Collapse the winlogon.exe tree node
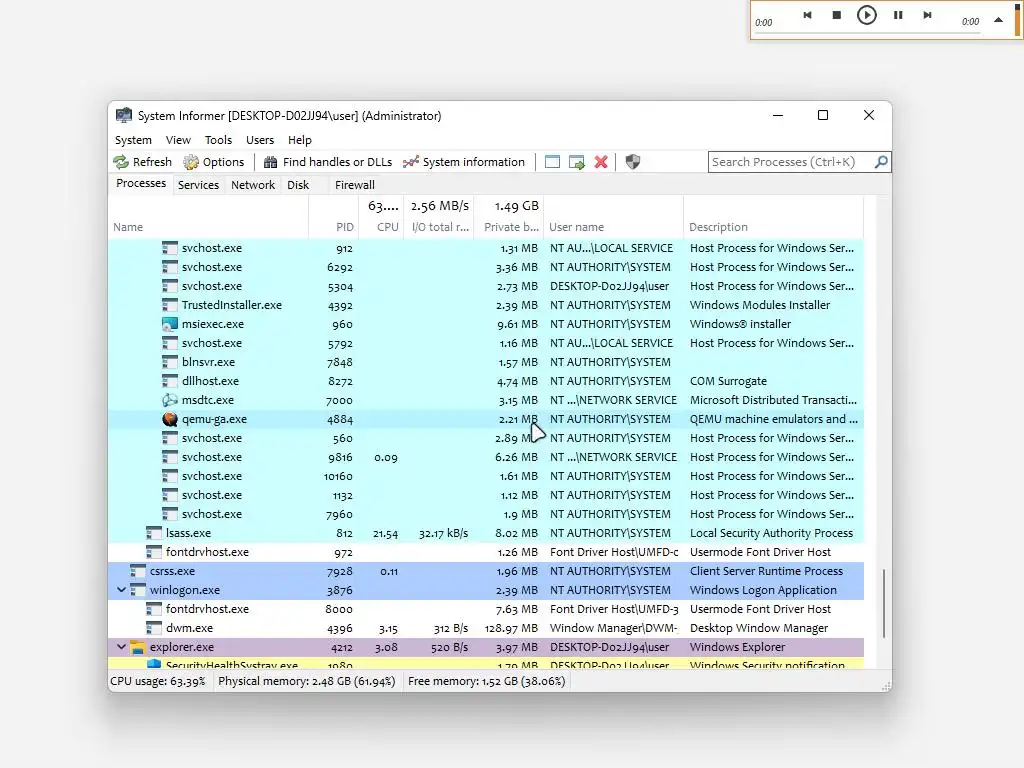This screenshot has height=768, width=1024. pyautogui.click(x=121, y=590)
